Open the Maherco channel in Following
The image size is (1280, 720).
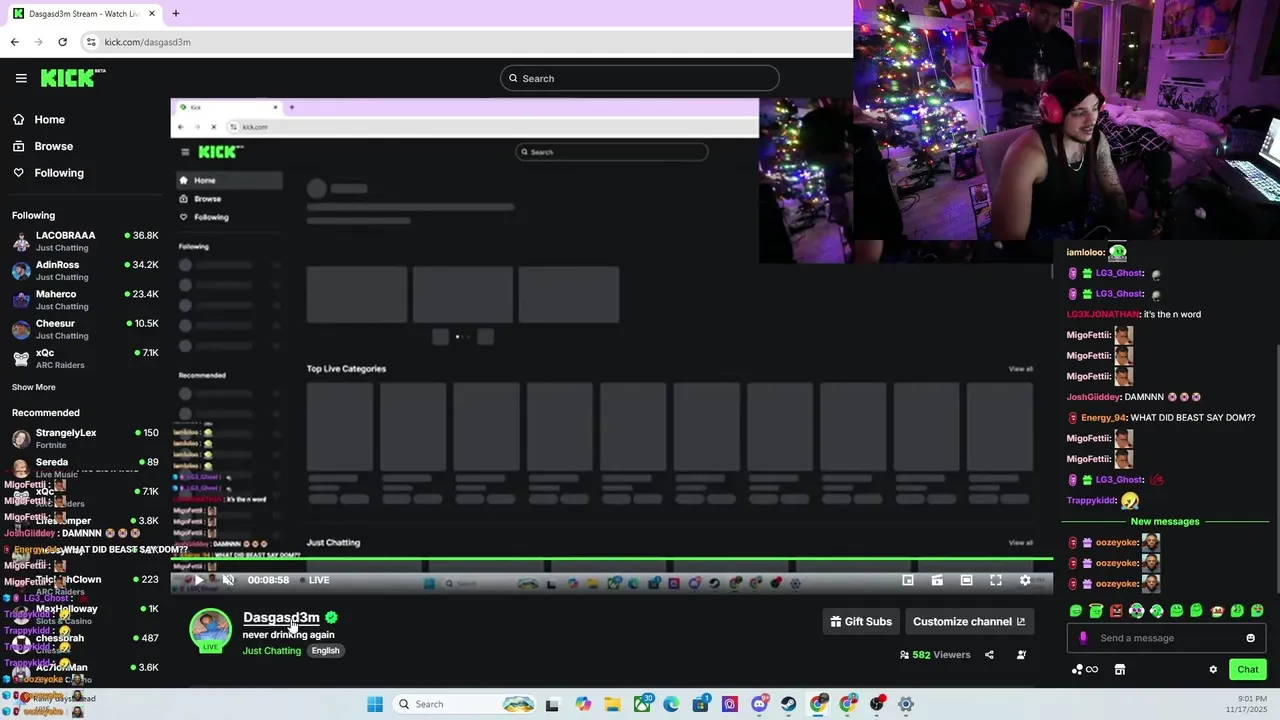(x=85, y=300)
